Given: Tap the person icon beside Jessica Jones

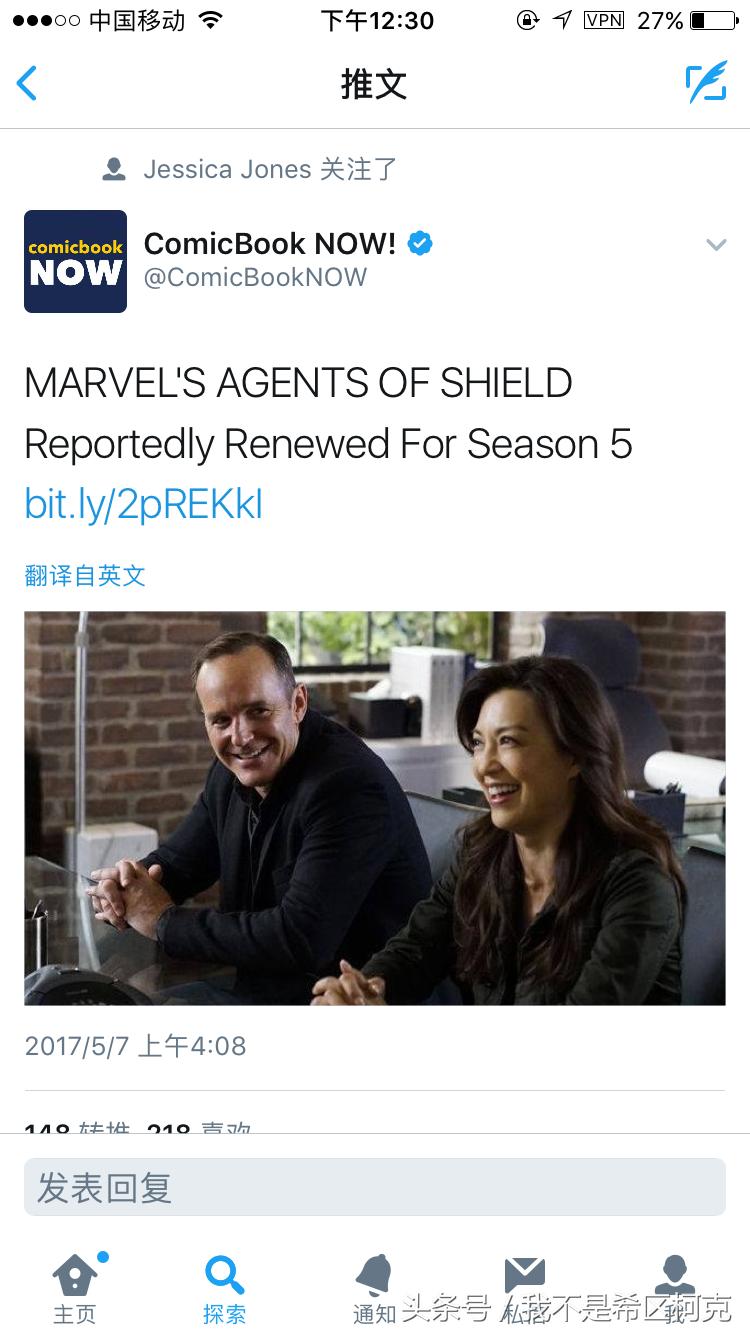Looking at the screenshot, I should click(x=114, y=169).
